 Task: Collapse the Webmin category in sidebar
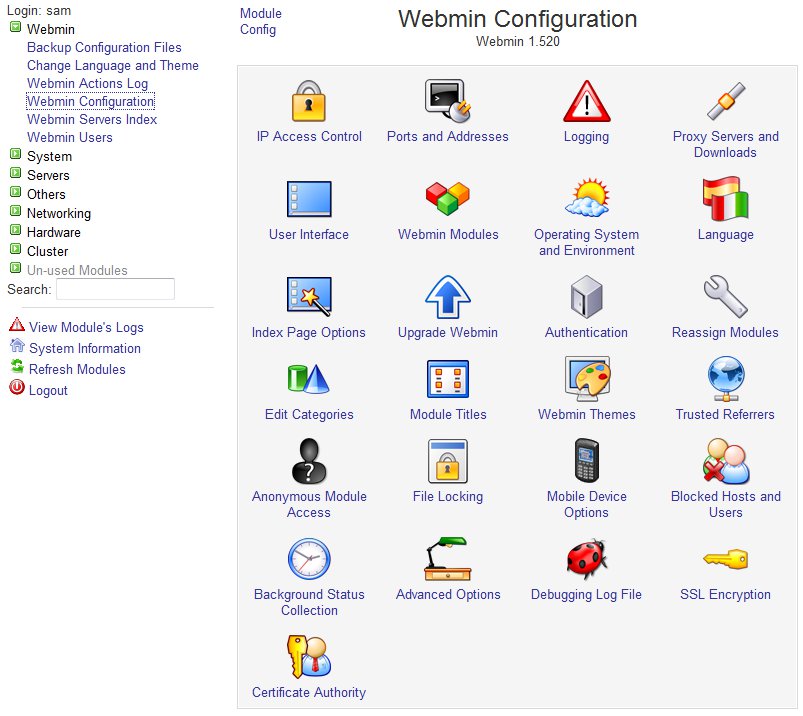coord(16,27)
